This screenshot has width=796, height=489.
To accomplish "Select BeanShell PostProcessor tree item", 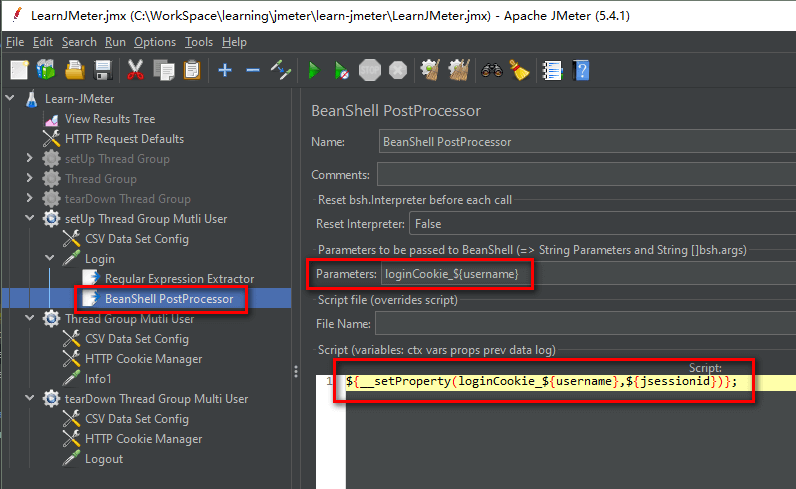I will pyautogui.click(x=169, y=299).
